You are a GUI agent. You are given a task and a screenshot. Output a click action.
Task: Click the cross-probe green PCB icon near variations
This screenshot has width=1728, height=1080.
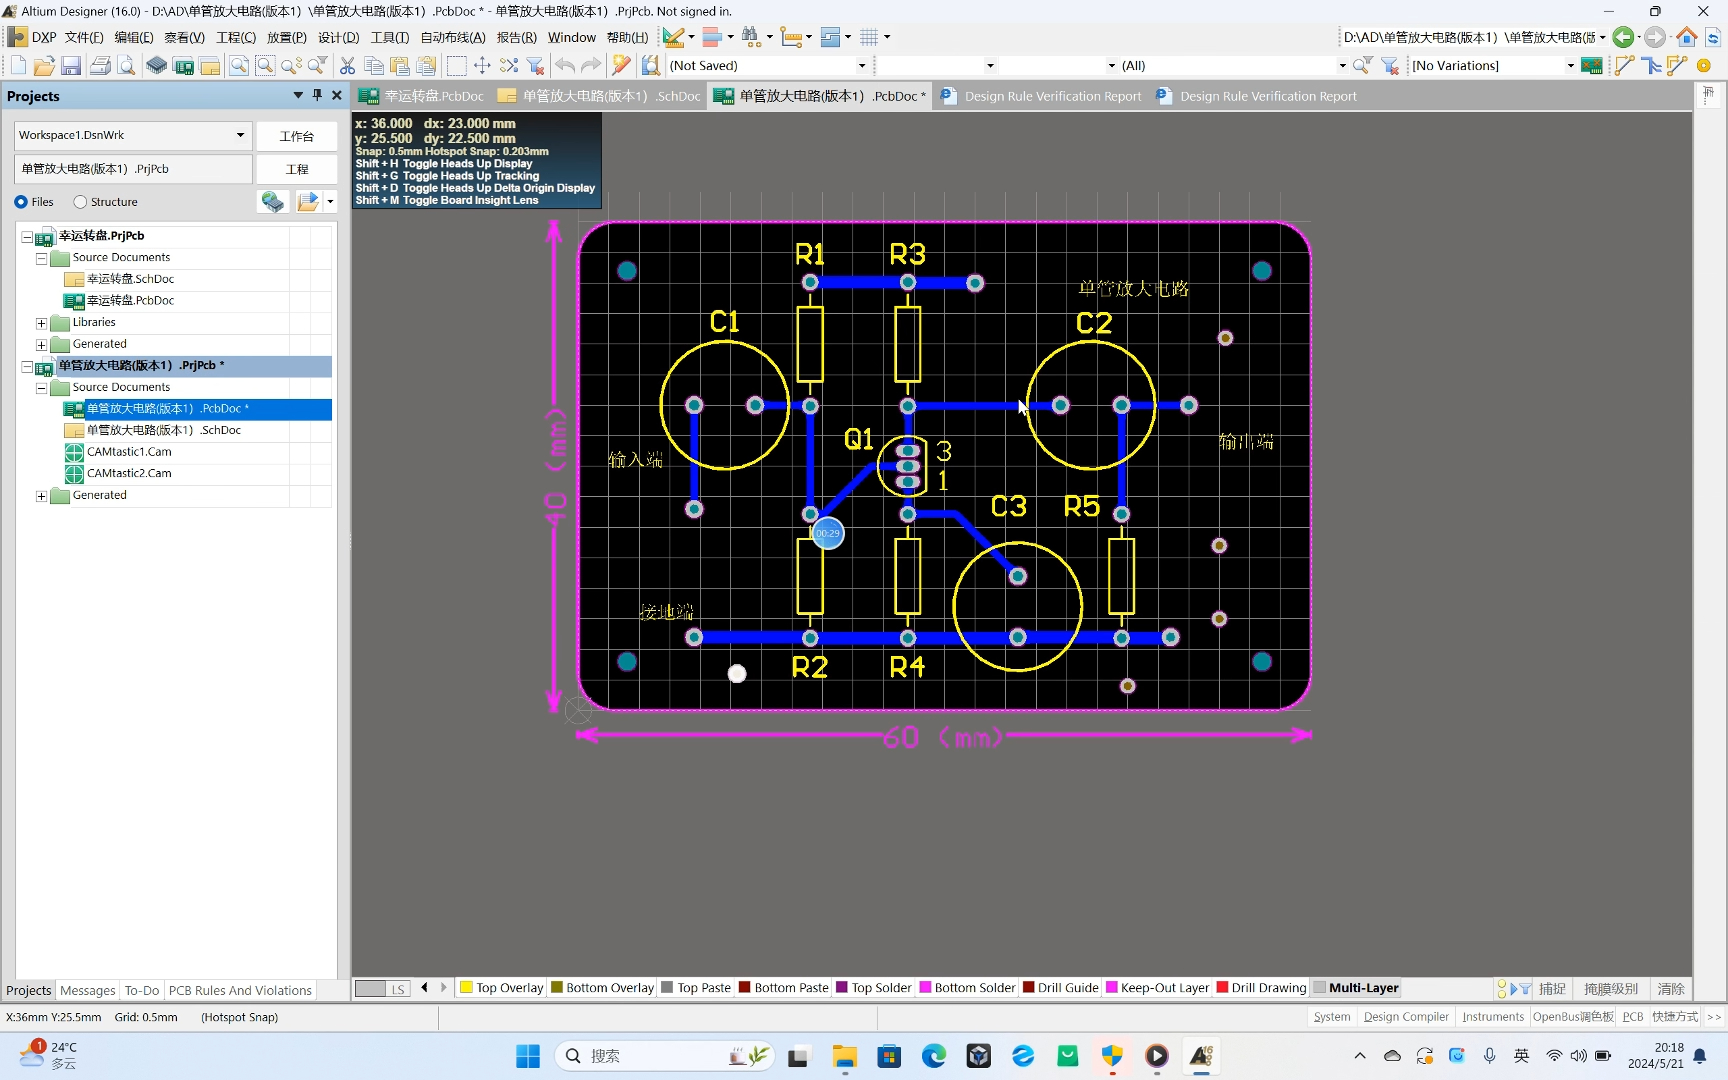pos(1592,65)
